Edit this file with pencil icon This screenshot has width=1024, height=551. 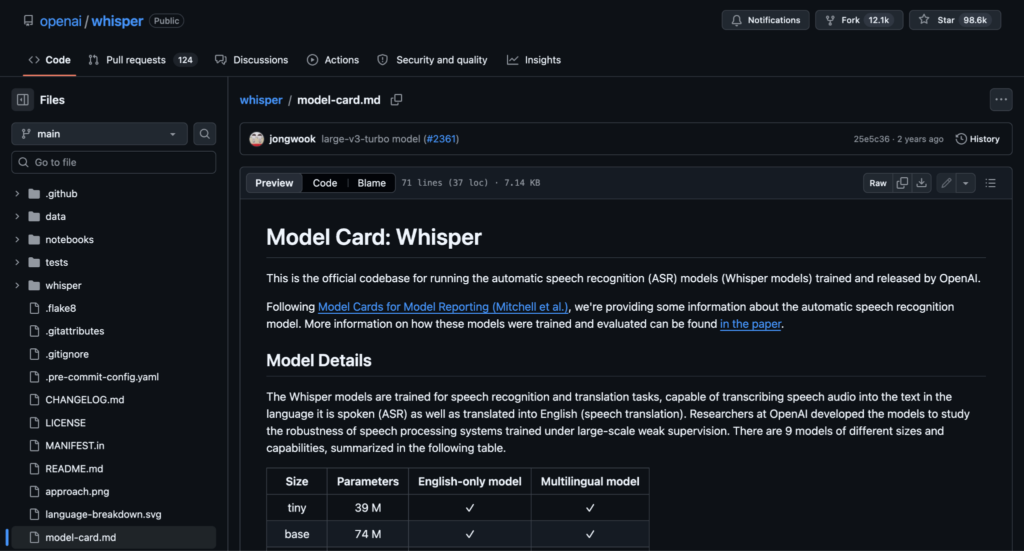click(946, 183)
